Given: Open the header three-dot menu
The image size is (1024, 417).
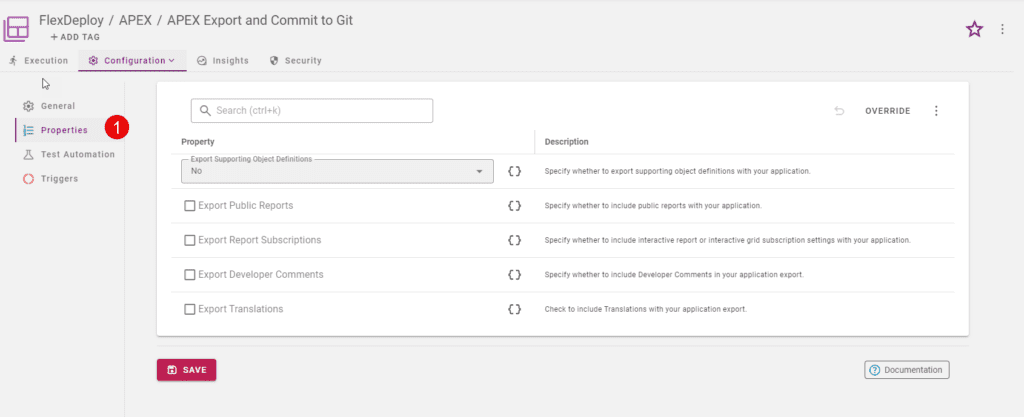Looking at the screenshot, I should pos(1002,29).
